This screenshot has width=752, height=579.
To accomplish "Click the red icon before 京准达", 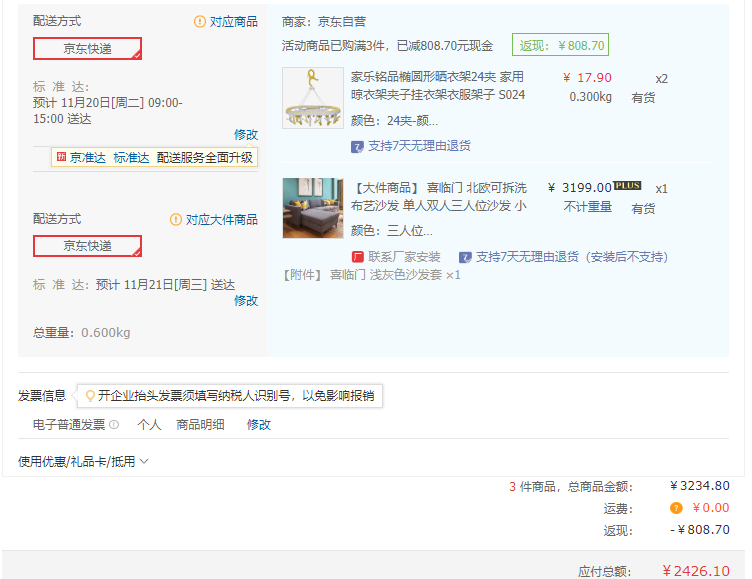I will pyautogui.click(x=61, y=157).
